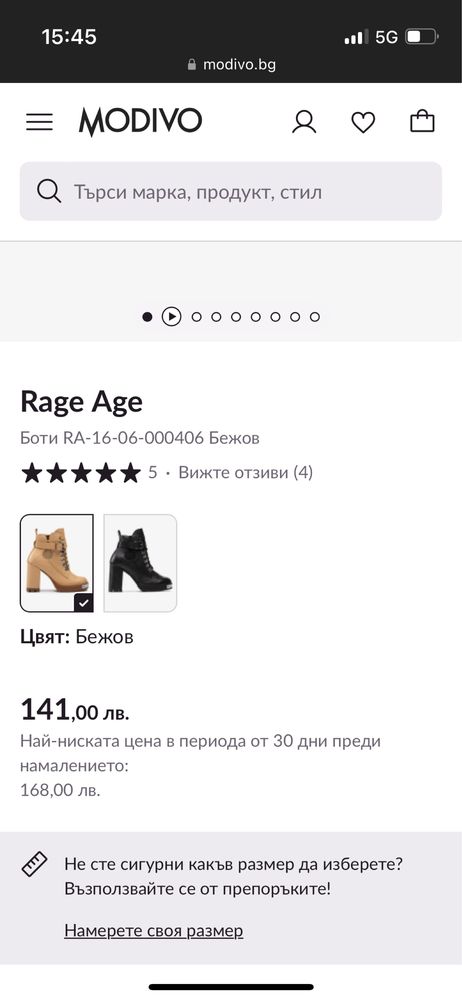Open the hamburger menu
Viewport: 462px width, 1000px height.
click(x=40, y=121)
